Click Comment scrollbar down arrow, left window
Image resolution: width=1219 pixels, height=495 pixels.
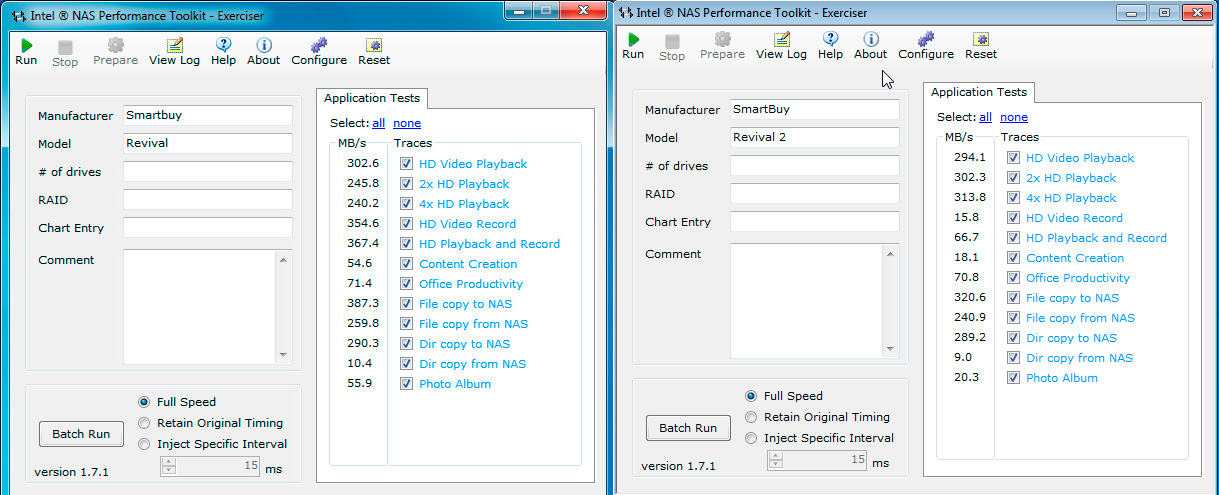pyautogui.click(x=284, y=354)
